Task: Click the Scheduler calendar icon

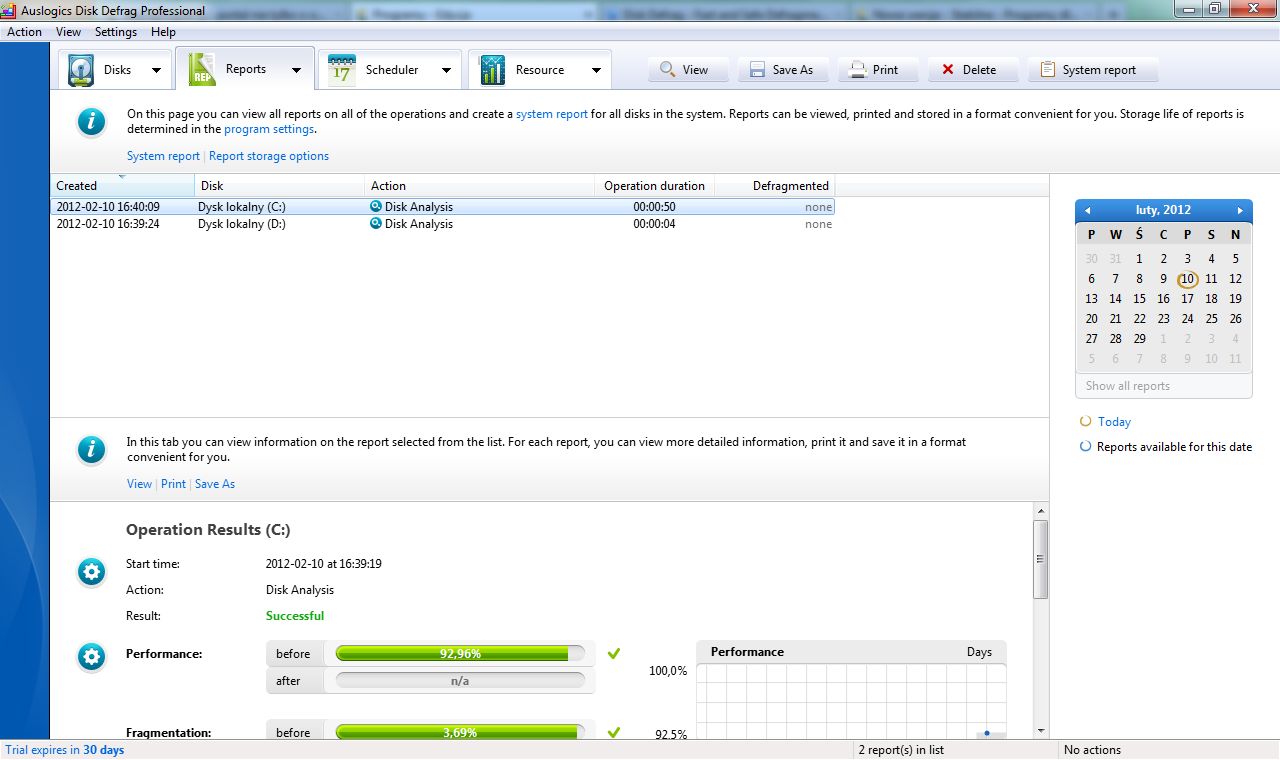Action: coord(342,70)
